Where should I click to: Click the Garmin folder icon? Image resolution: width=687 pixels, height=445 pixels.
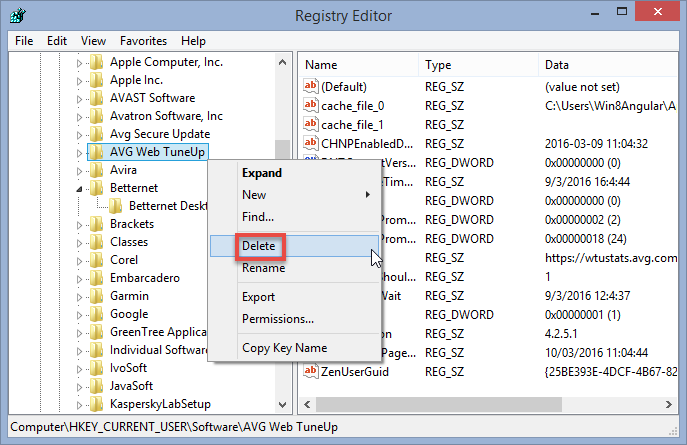point(96,296)
